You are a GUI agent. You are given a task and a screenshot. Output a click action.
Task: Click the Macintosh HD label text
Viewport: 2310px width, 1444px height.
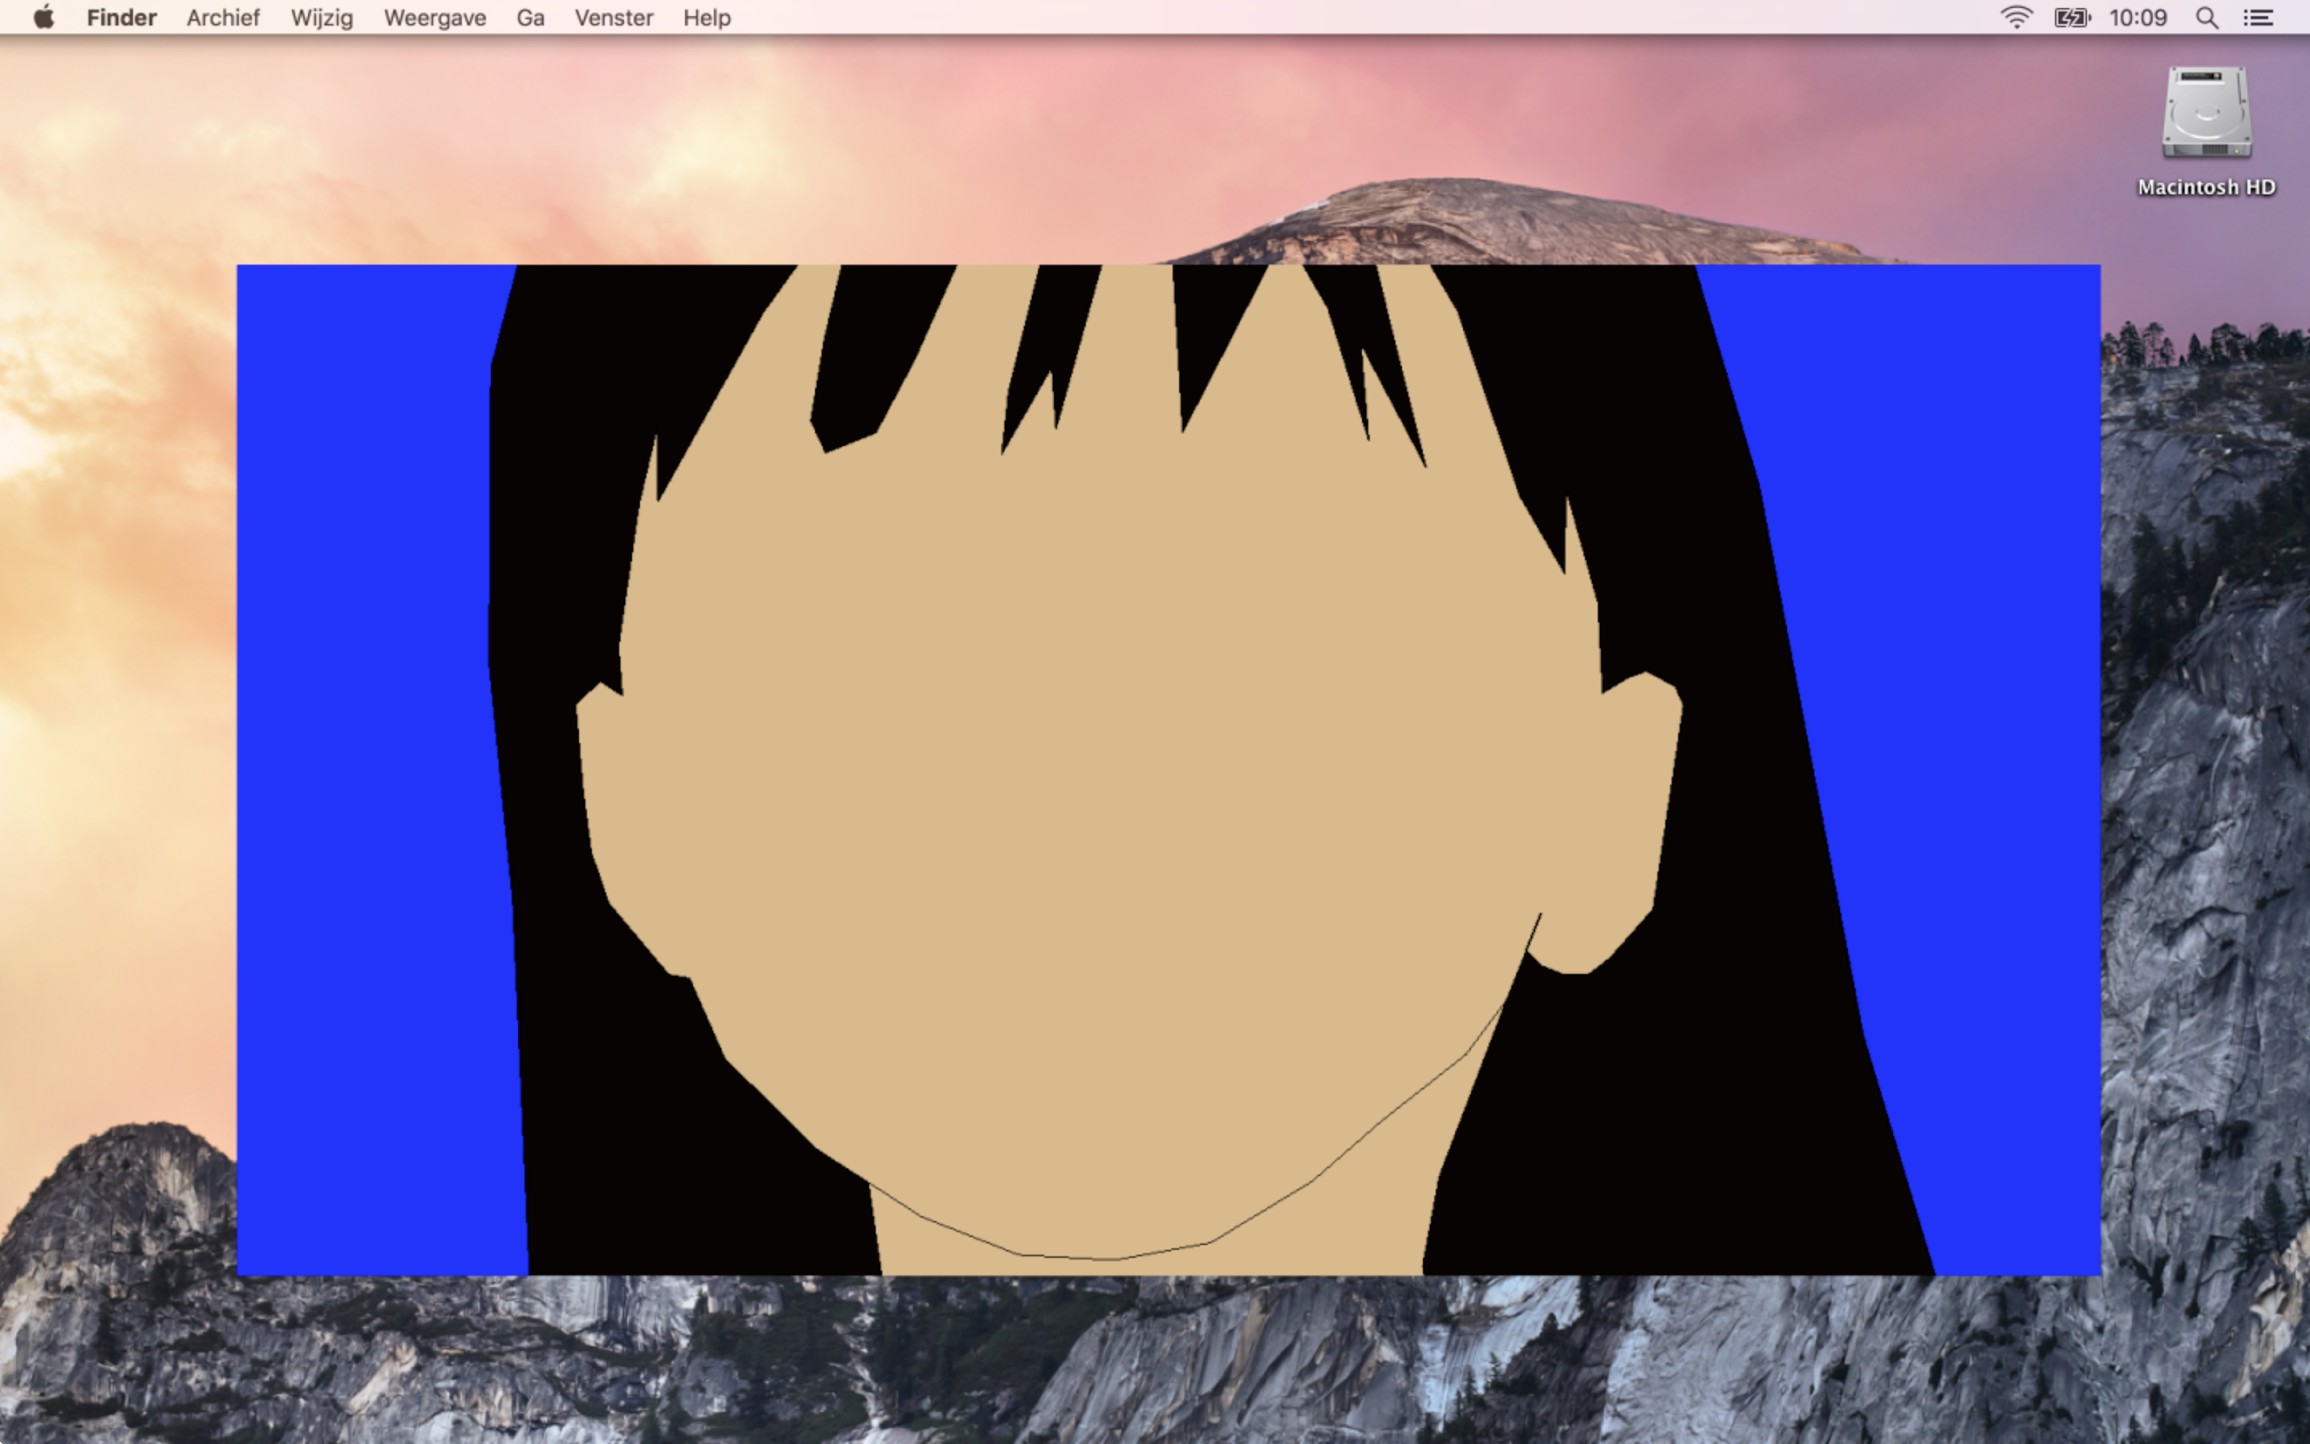point(2206,187)
